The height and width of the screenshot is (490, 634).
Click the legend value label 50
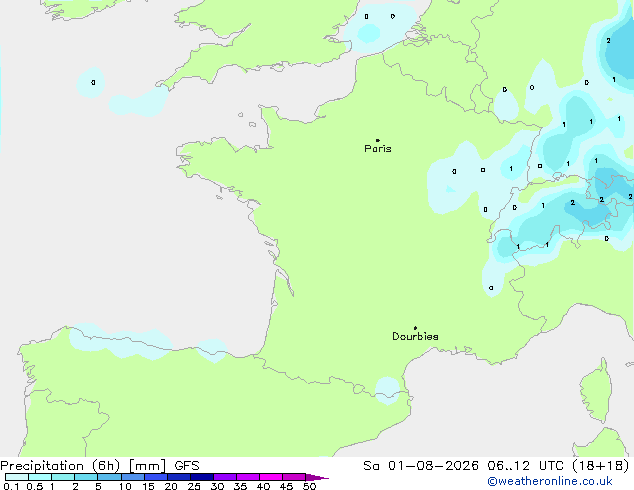click(x=309, y=486)
